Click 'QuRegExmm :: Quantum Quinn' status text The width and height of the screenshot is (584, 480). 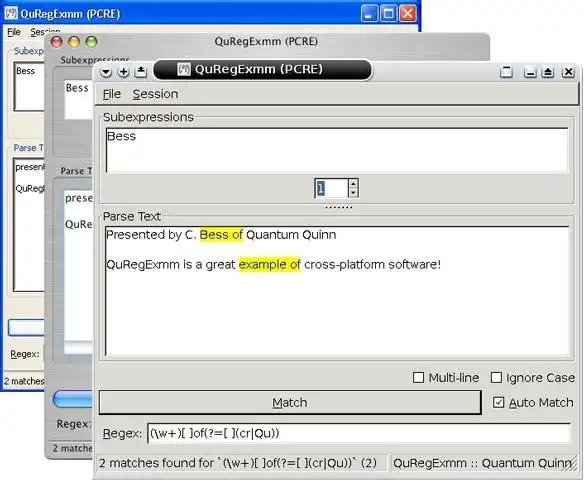(482, 463)
